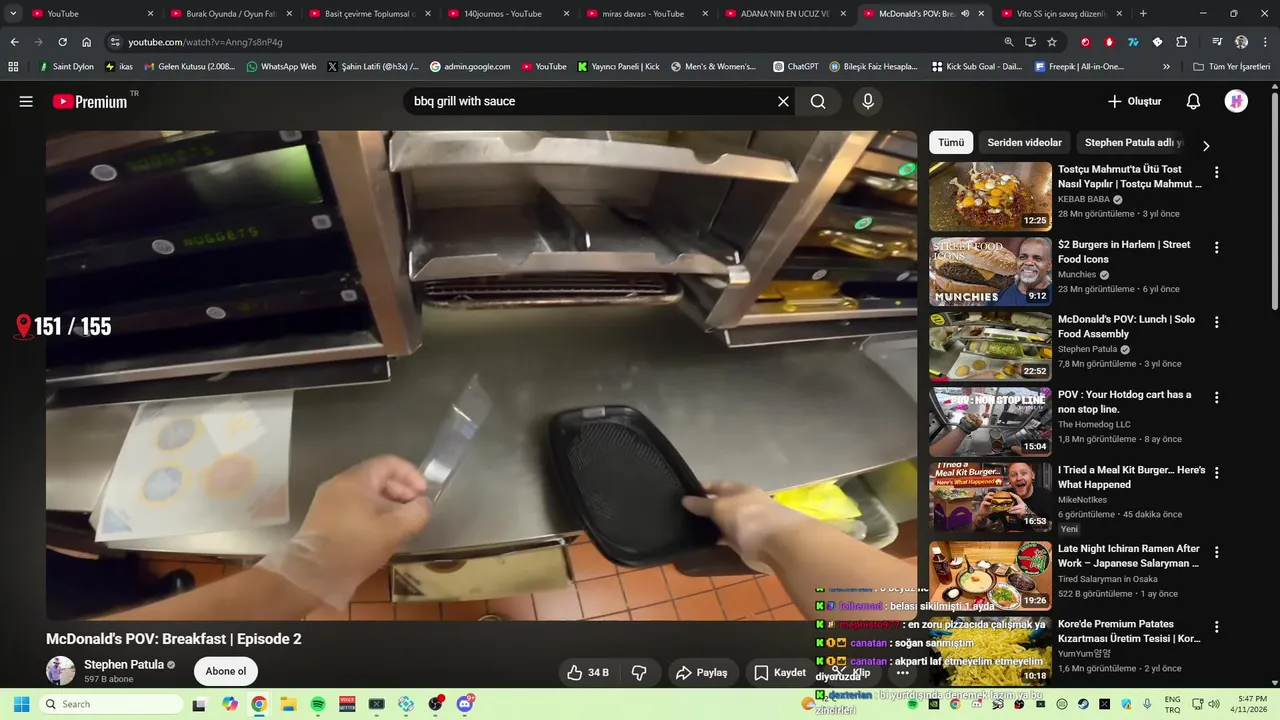Open the Chrome three-dot menu
Screen dimensions: 1280x720
pyautogui.click(x=1264, y=42)
